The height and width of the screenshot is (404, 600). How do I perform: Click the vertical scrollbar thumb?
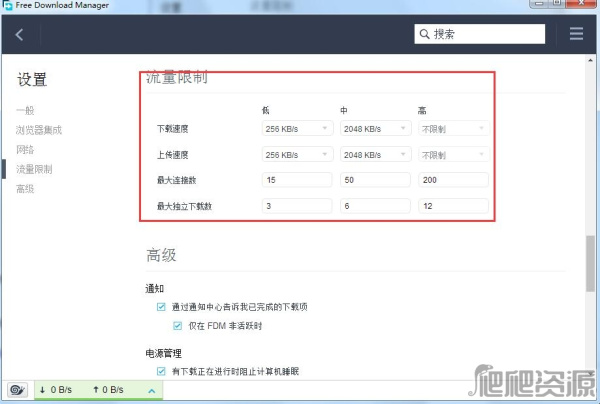pos(590,264)
